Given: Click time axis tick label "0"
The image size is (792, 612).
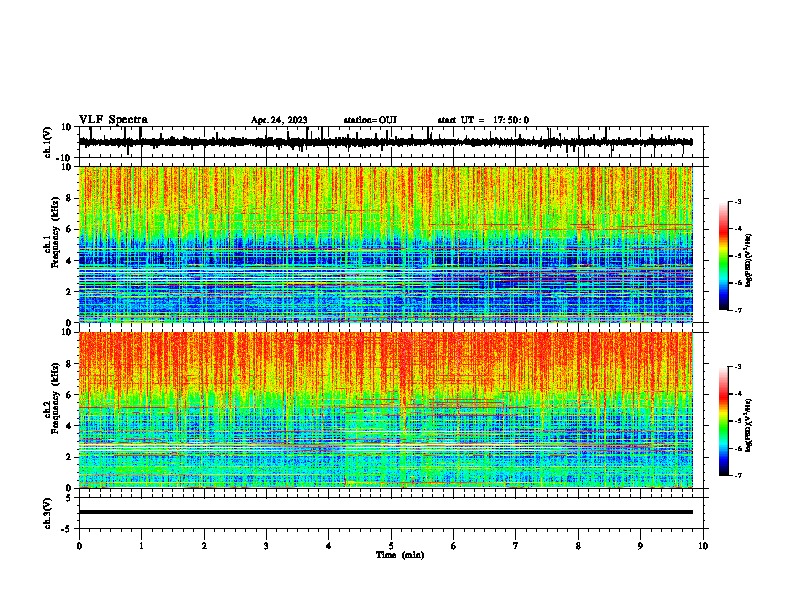Looking at the screenshot, I should (79, 546).
